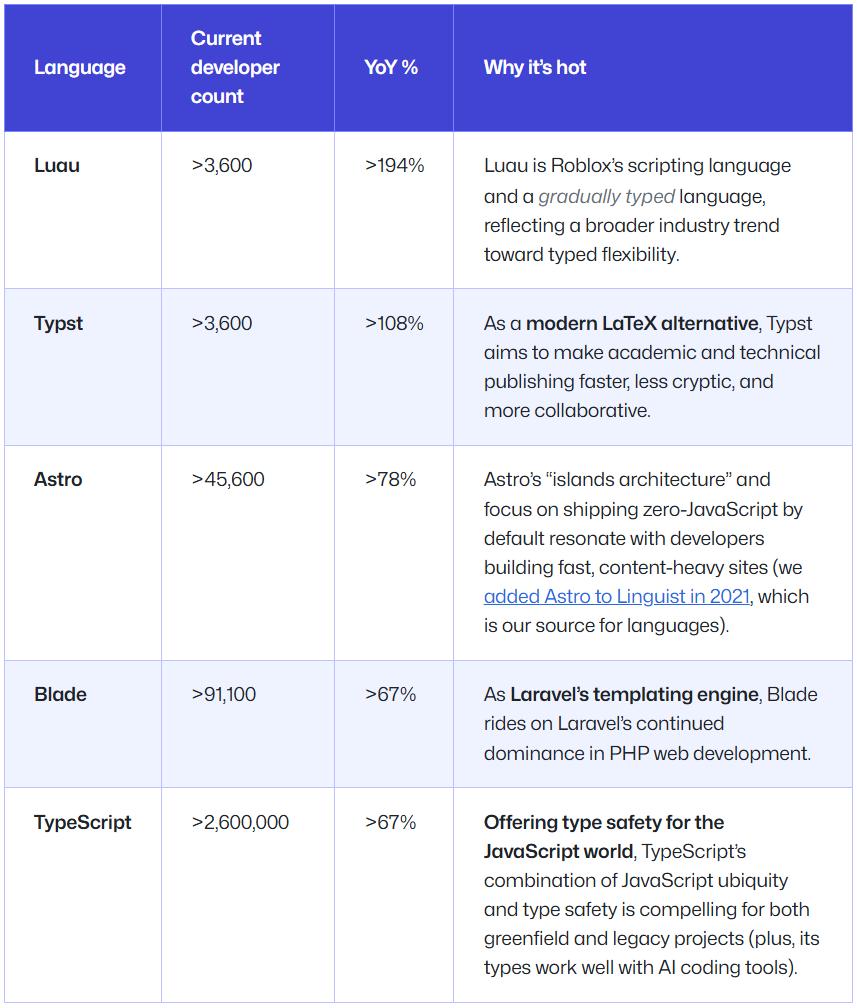Image resolution: width=857 pixels, height=1008 pixels.
Task: Click the "Current developer count" column header
Action: point(235,68)
